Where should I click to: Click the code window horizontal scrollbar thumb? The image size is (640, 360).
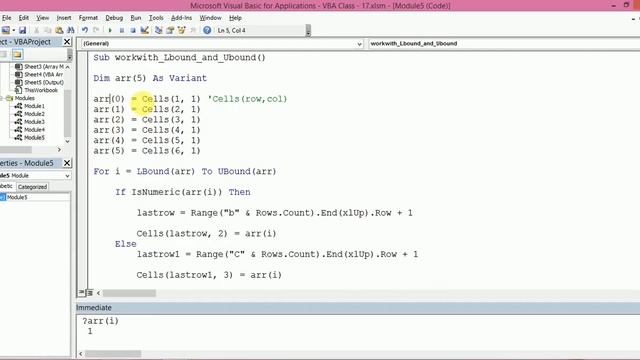pos(129,293)
